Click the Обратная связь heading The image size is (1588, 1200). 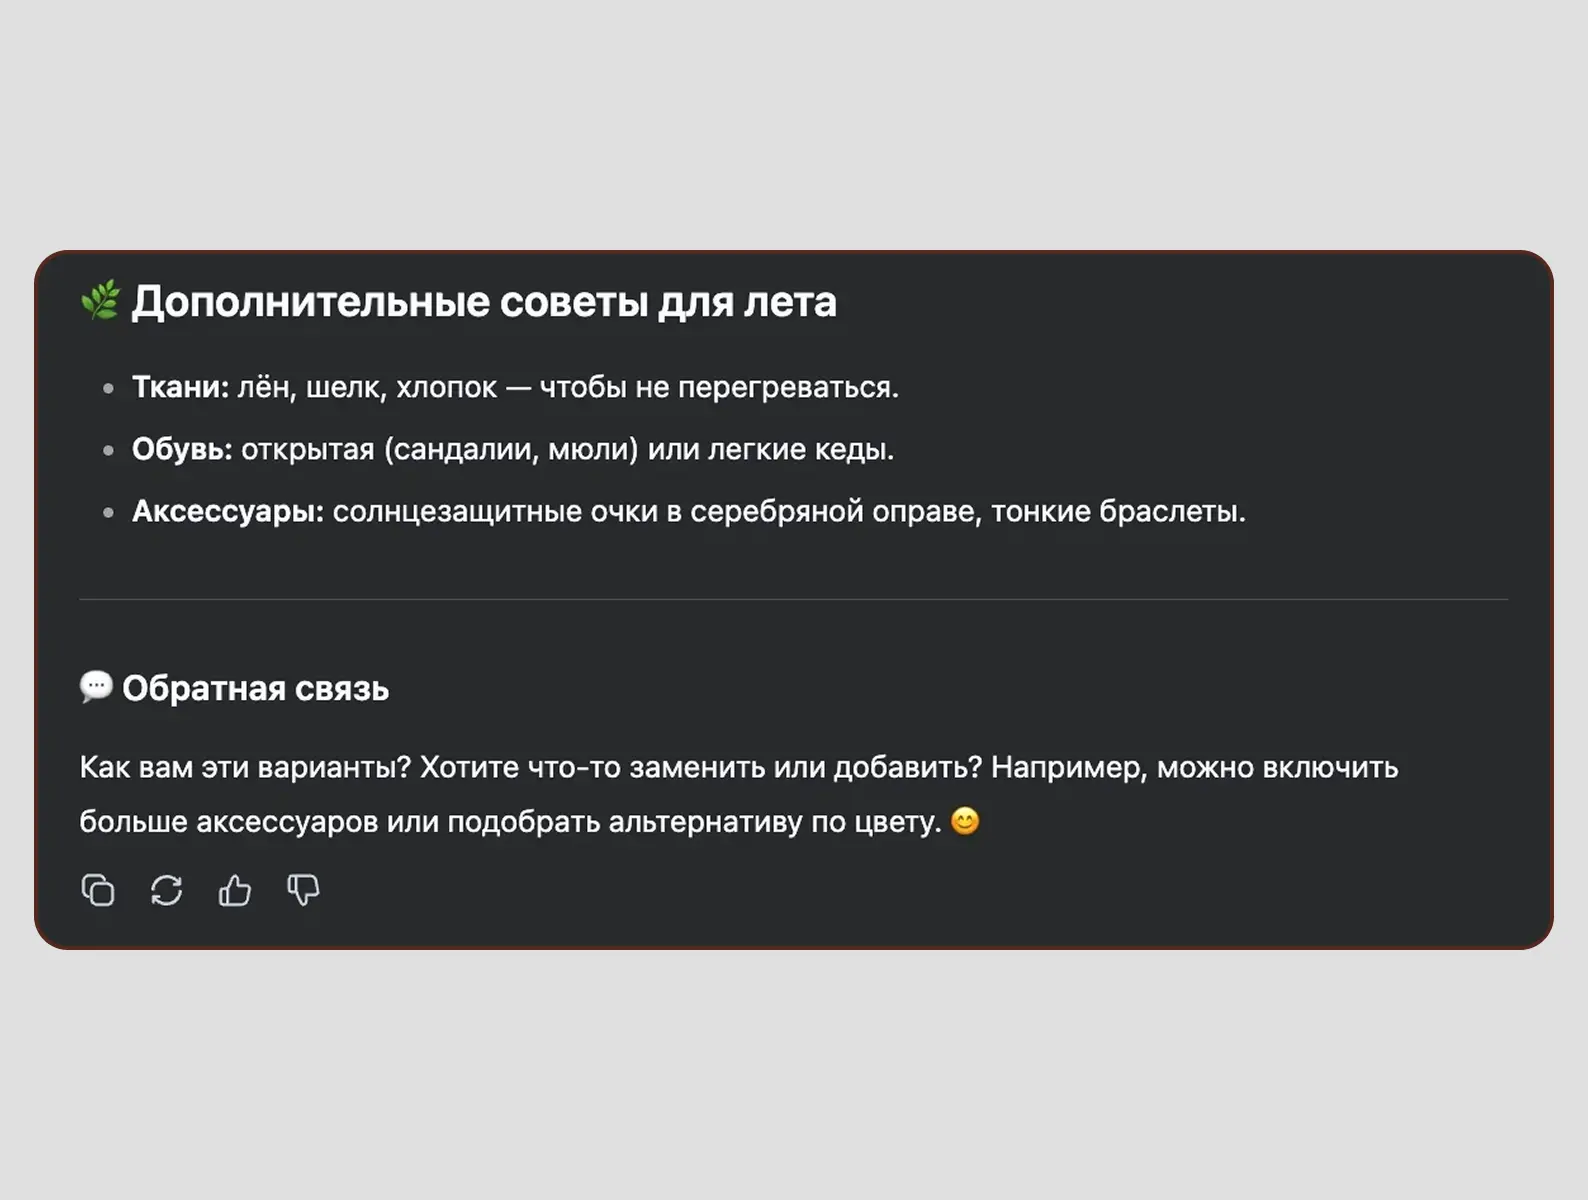[255, 689]
